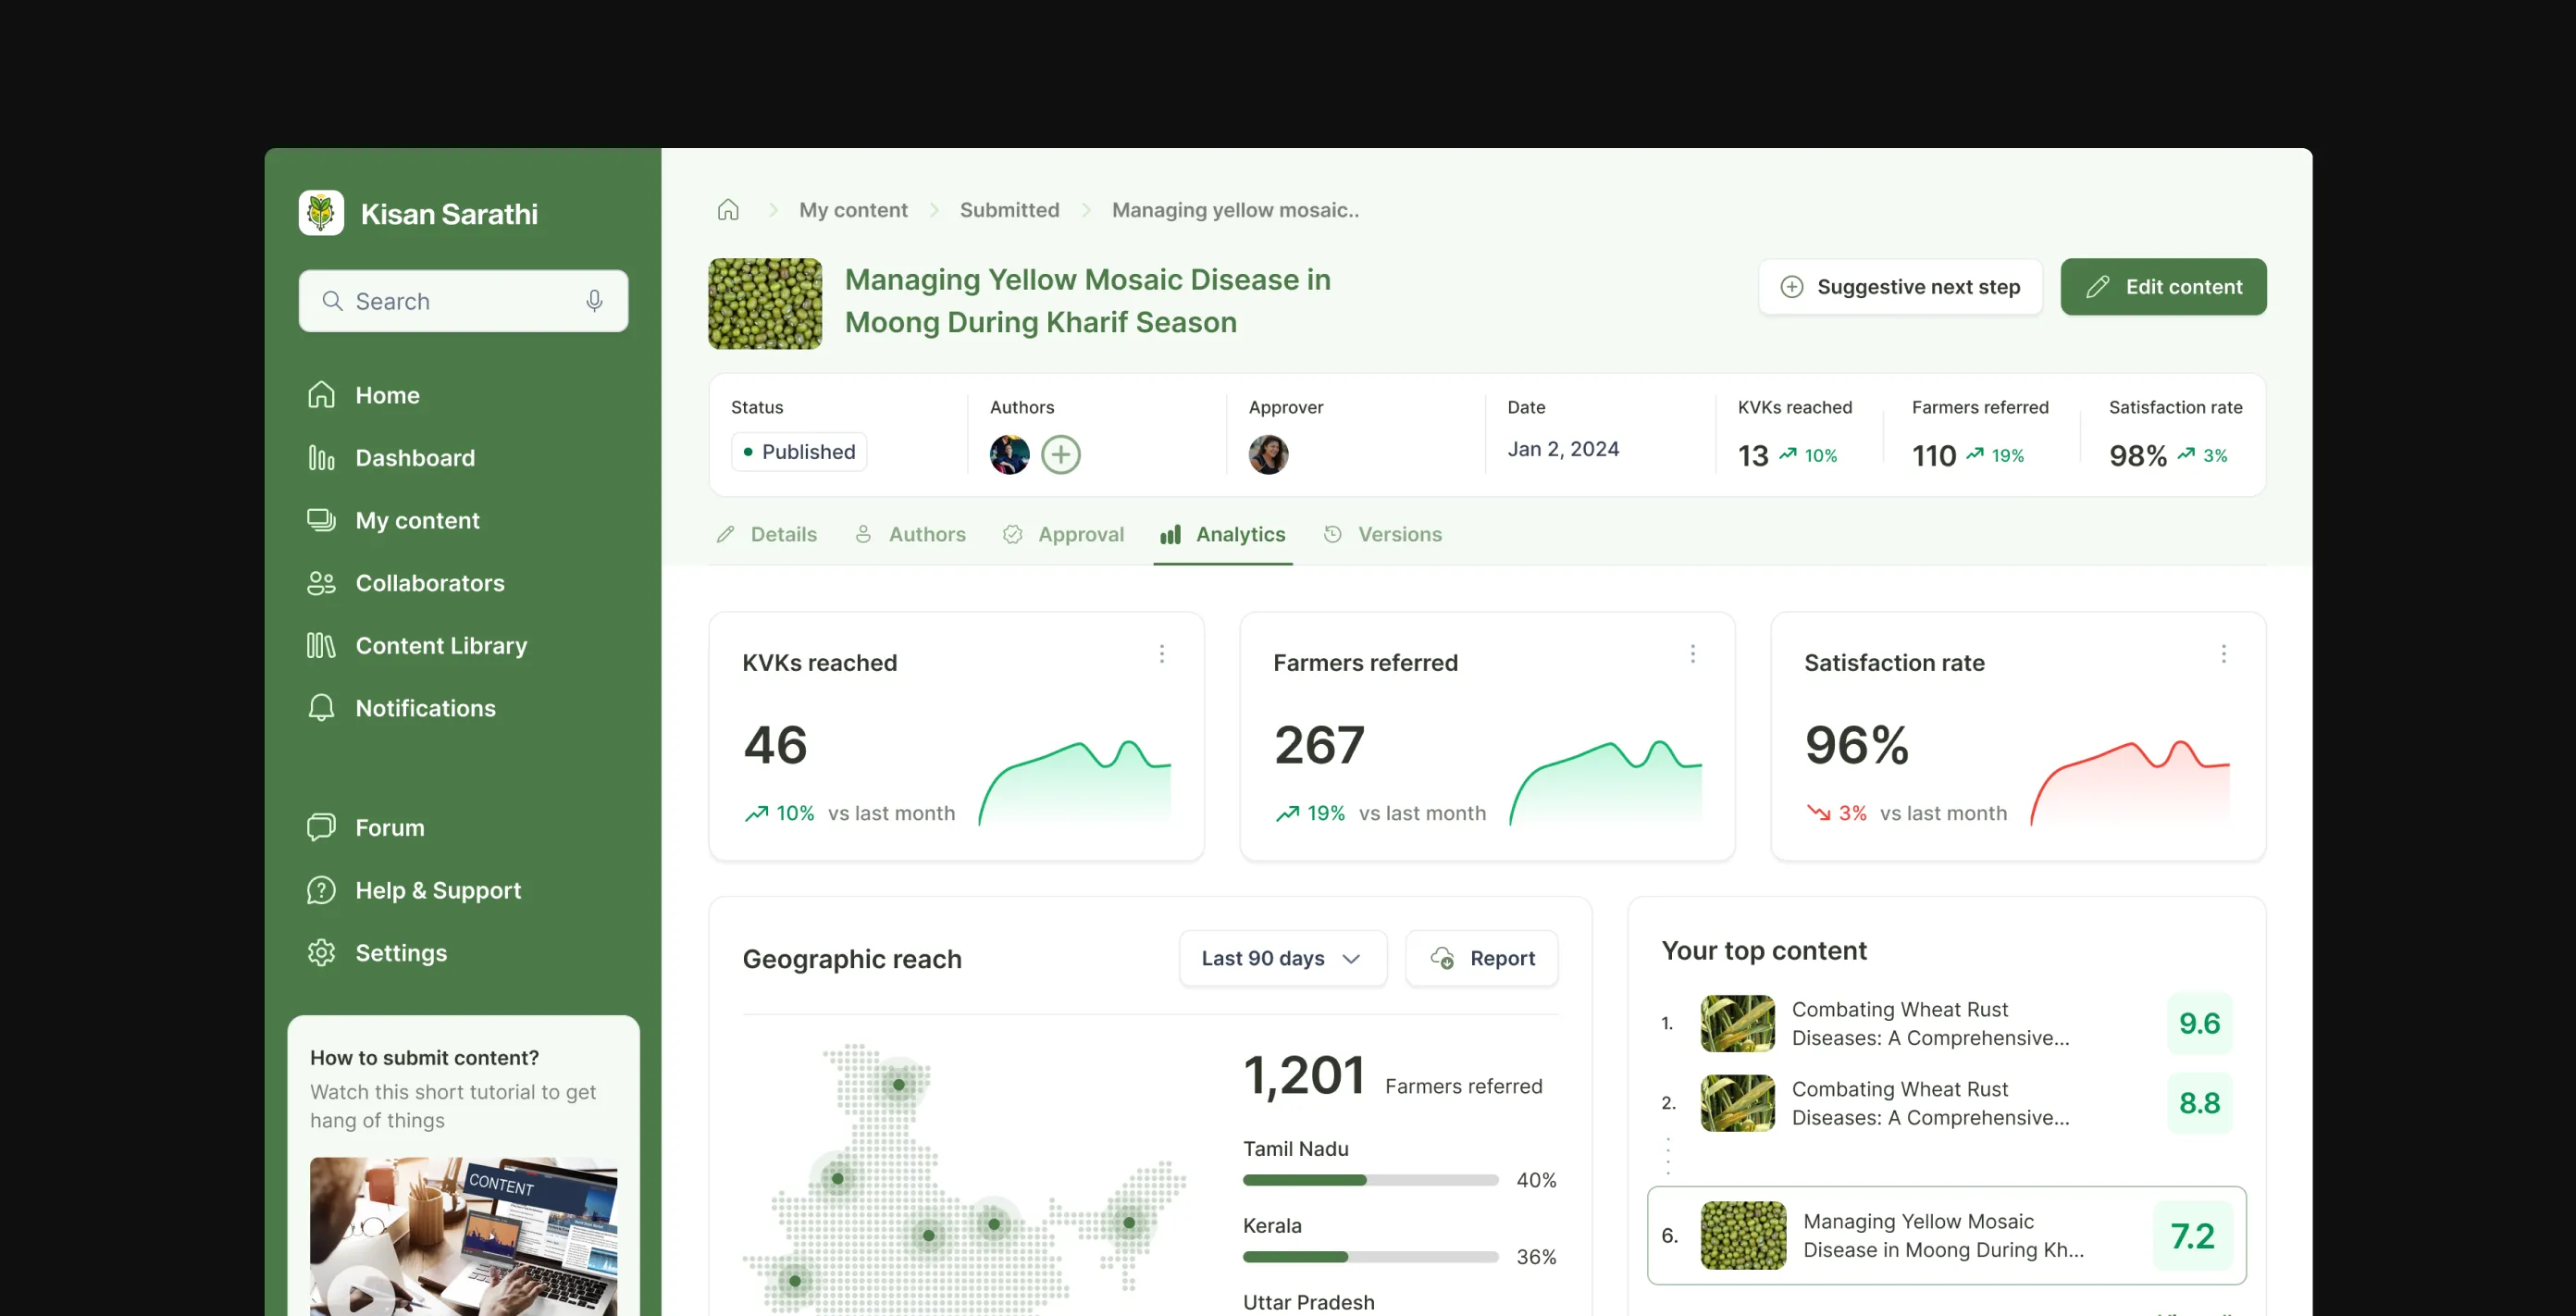Screen dimensions: 2576x1316
Task: Open Farmers referred card options menu
Action: click(x=1692, y=654)
